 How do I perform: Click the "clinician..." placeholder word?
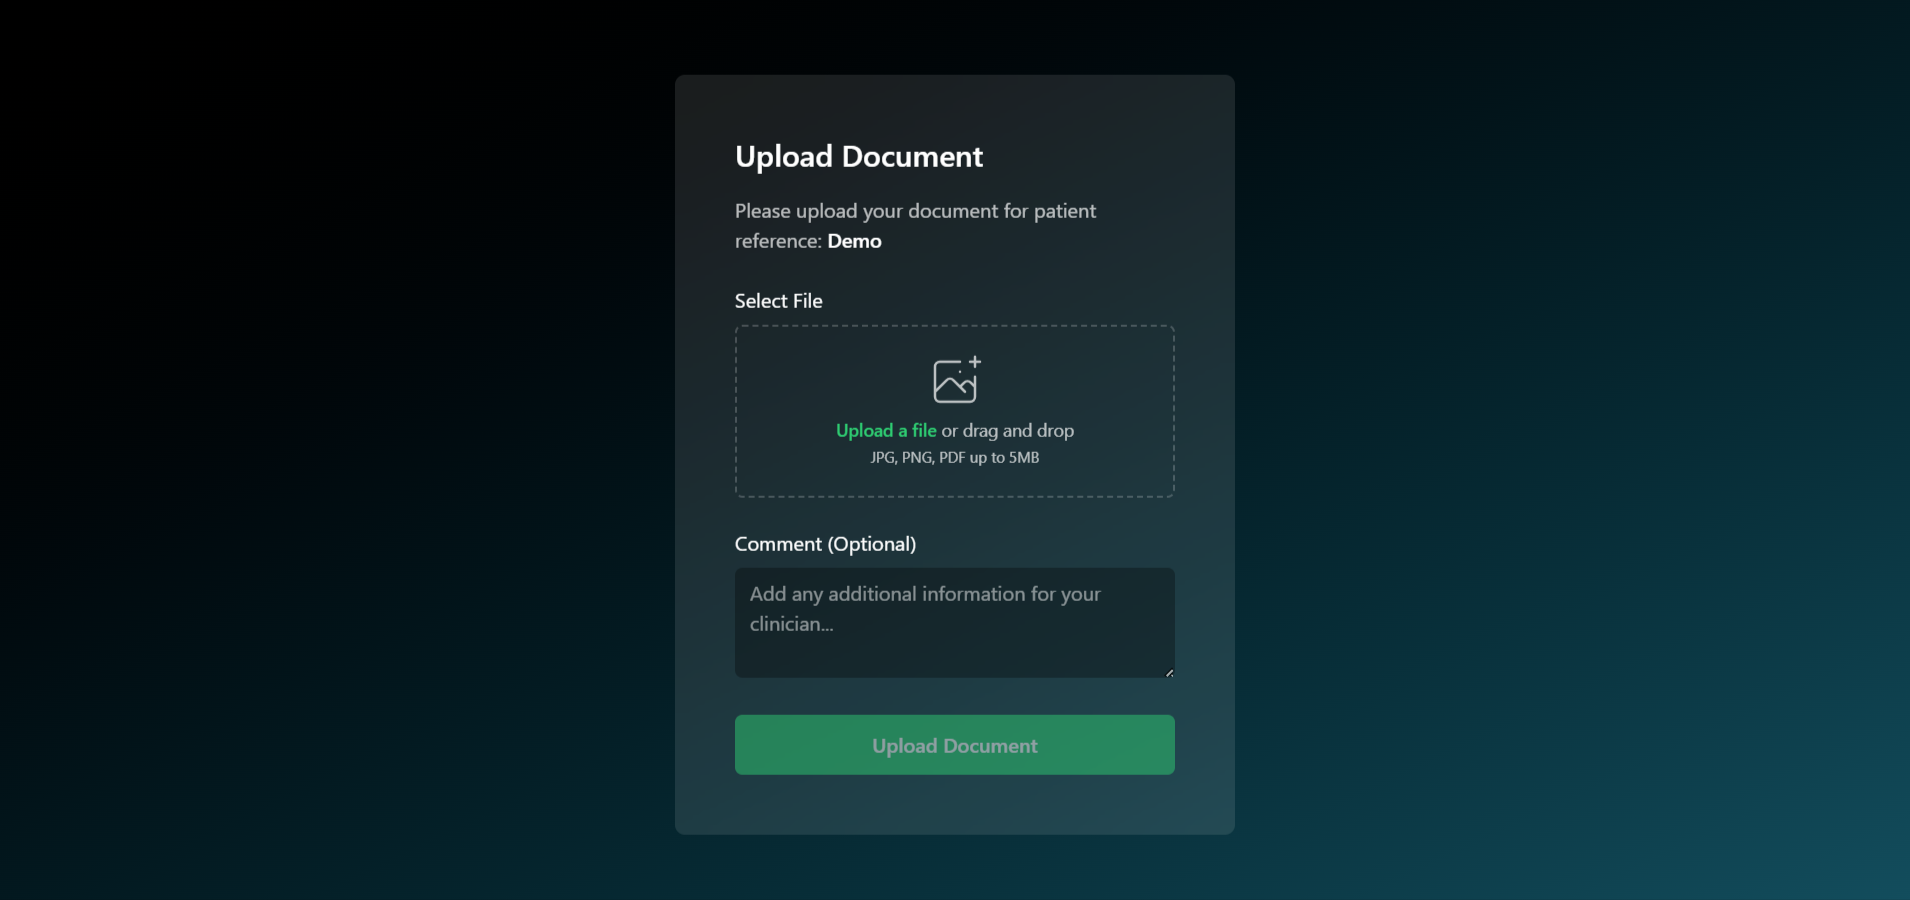click(x=791, y=624)
